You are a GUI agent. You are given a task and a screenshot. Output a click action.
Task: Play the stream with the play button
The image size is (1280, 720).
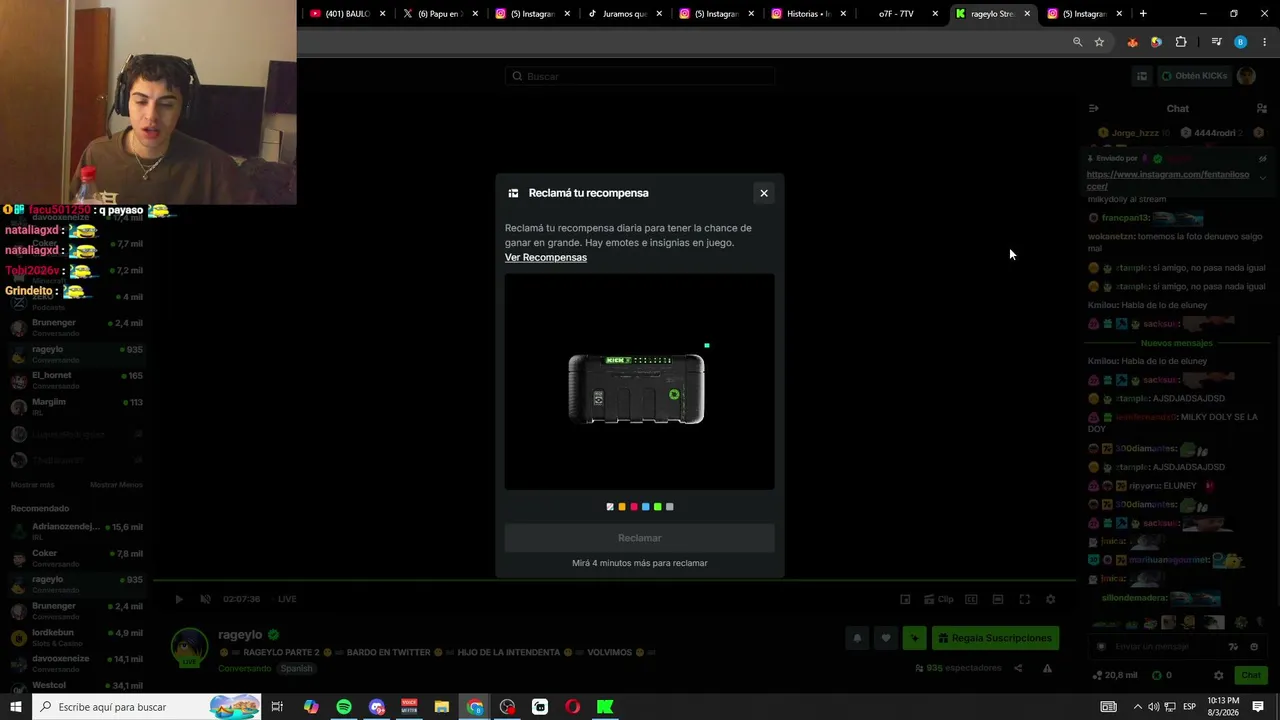click(179, 599)
